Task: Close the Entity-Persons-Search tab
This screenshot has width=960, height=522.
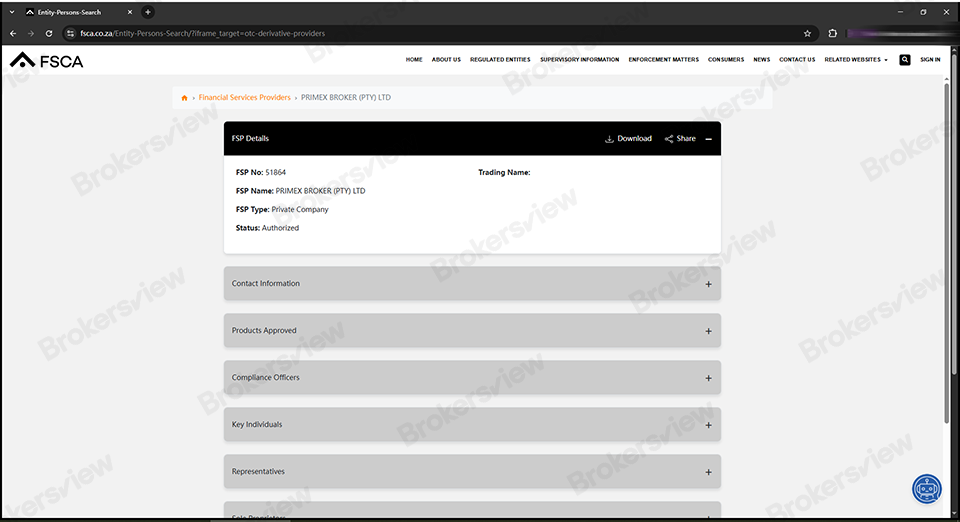Action: pos(130,12)
